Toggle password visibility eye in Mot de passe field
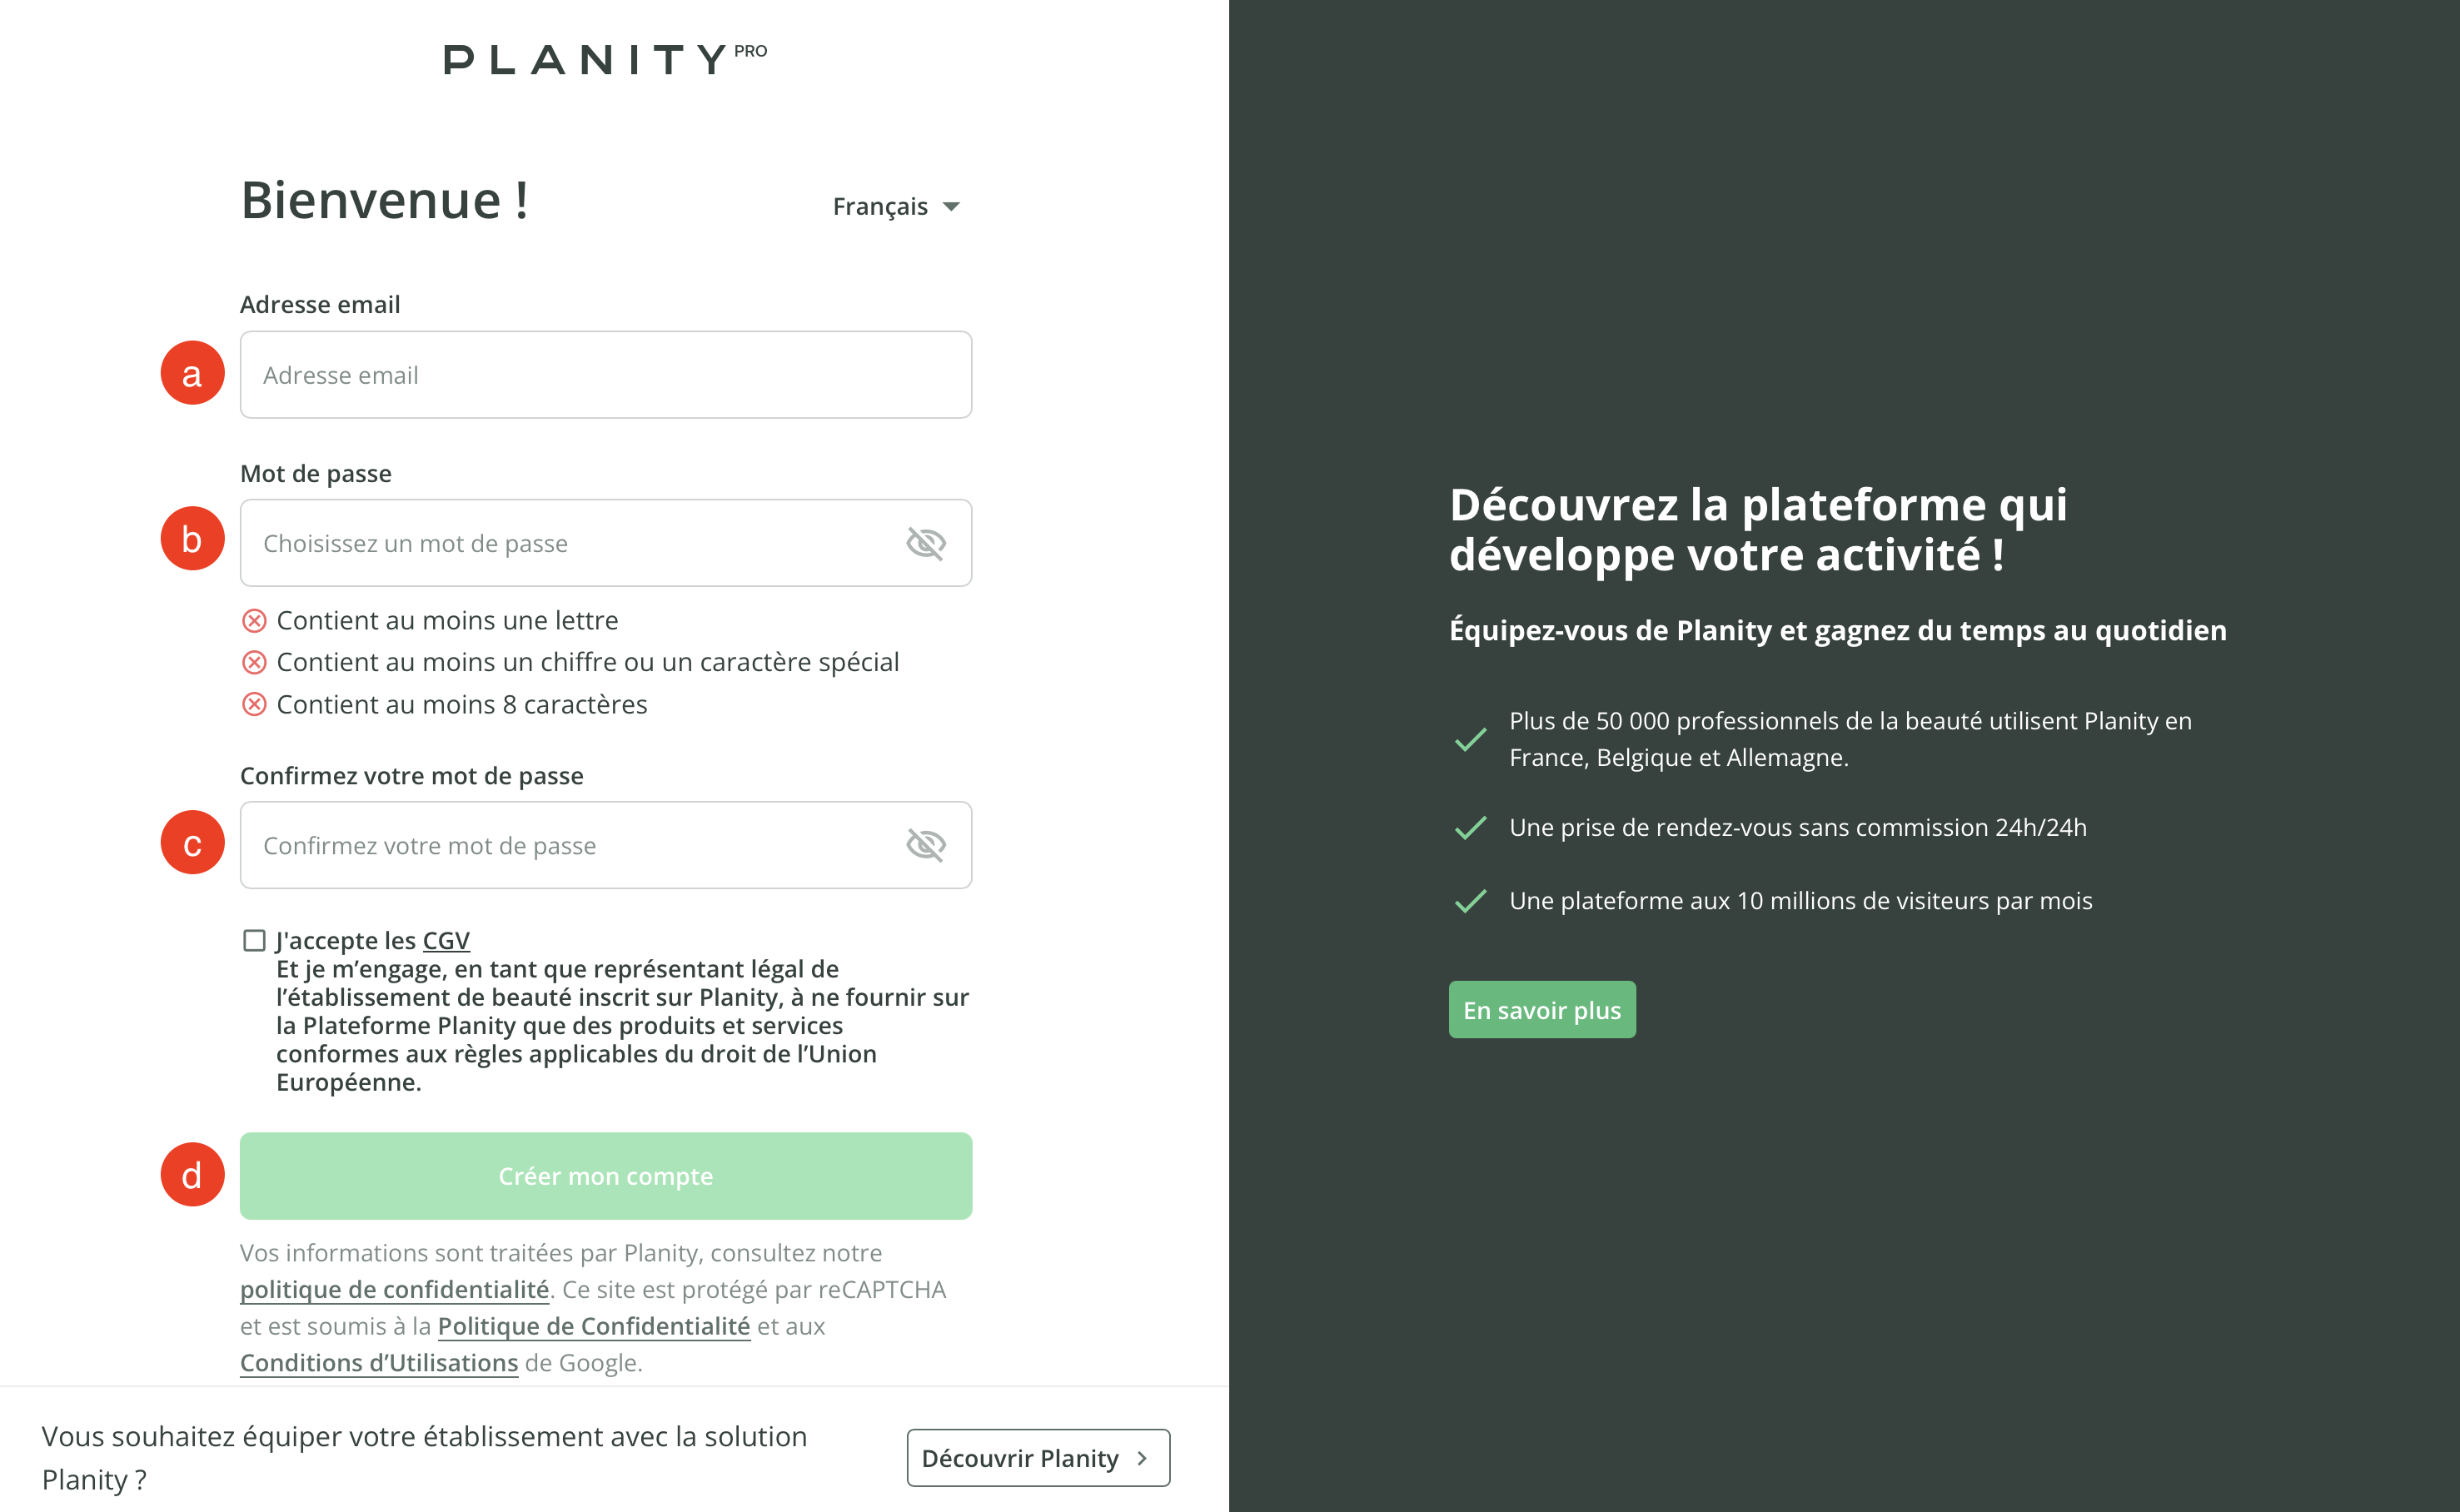Image resolution: width=2460 pixels, height=1512 pixels. pos(925,543)
